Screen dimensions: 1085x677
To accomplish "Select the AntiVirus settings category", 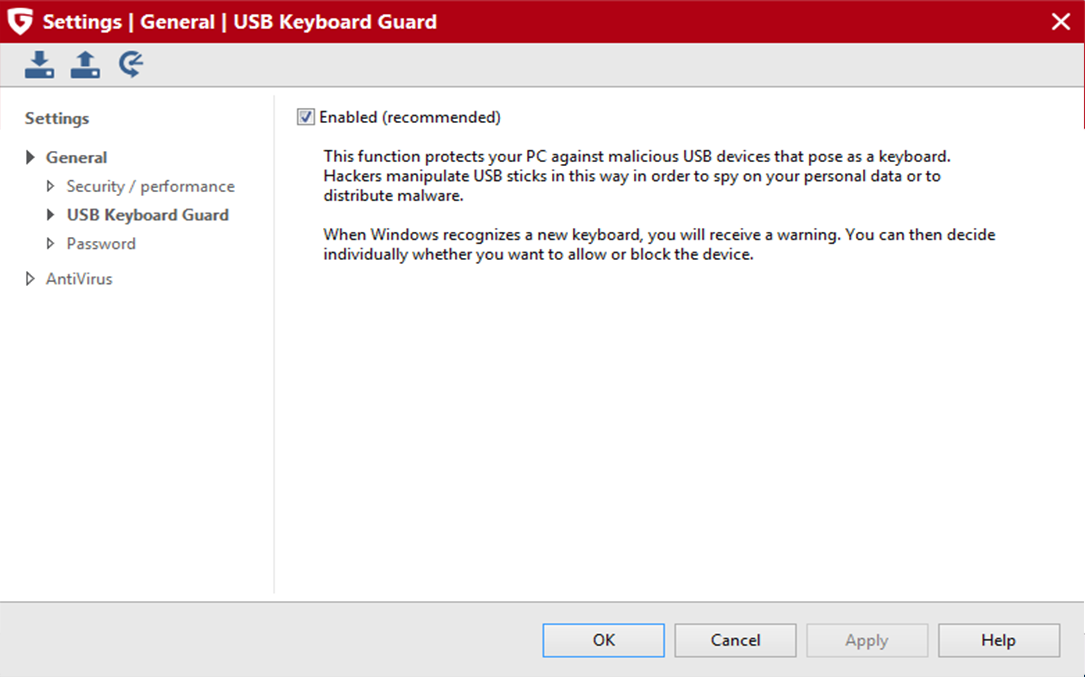I will pos(79,279).
